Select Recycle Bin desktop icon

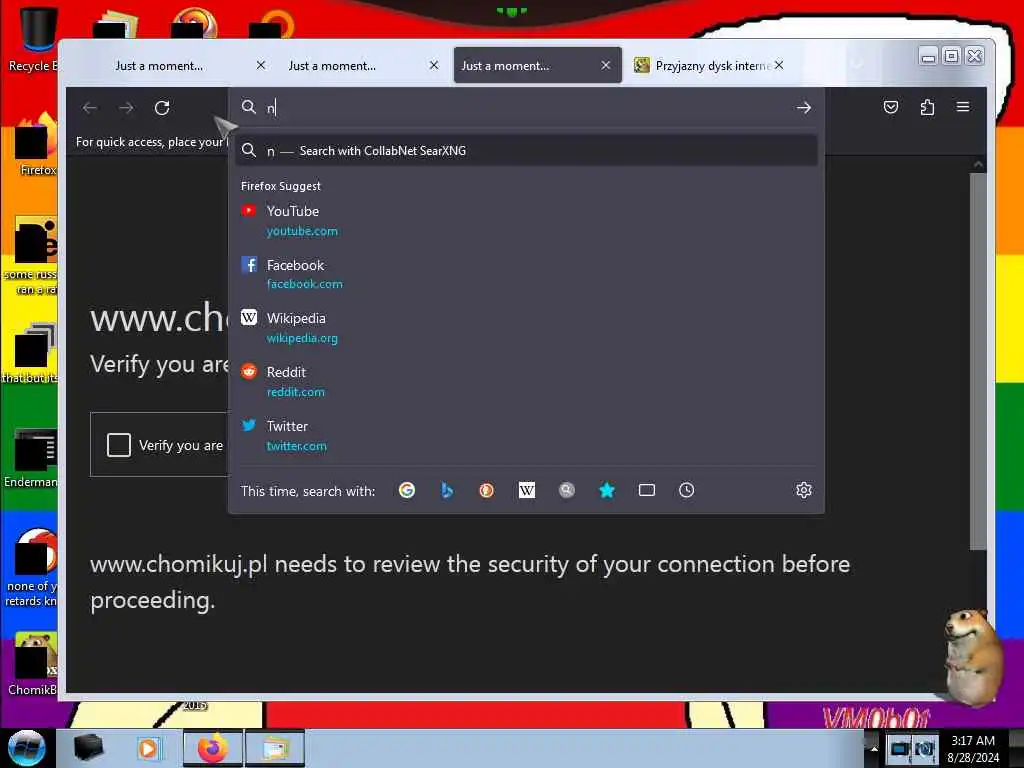pos(34,39)
